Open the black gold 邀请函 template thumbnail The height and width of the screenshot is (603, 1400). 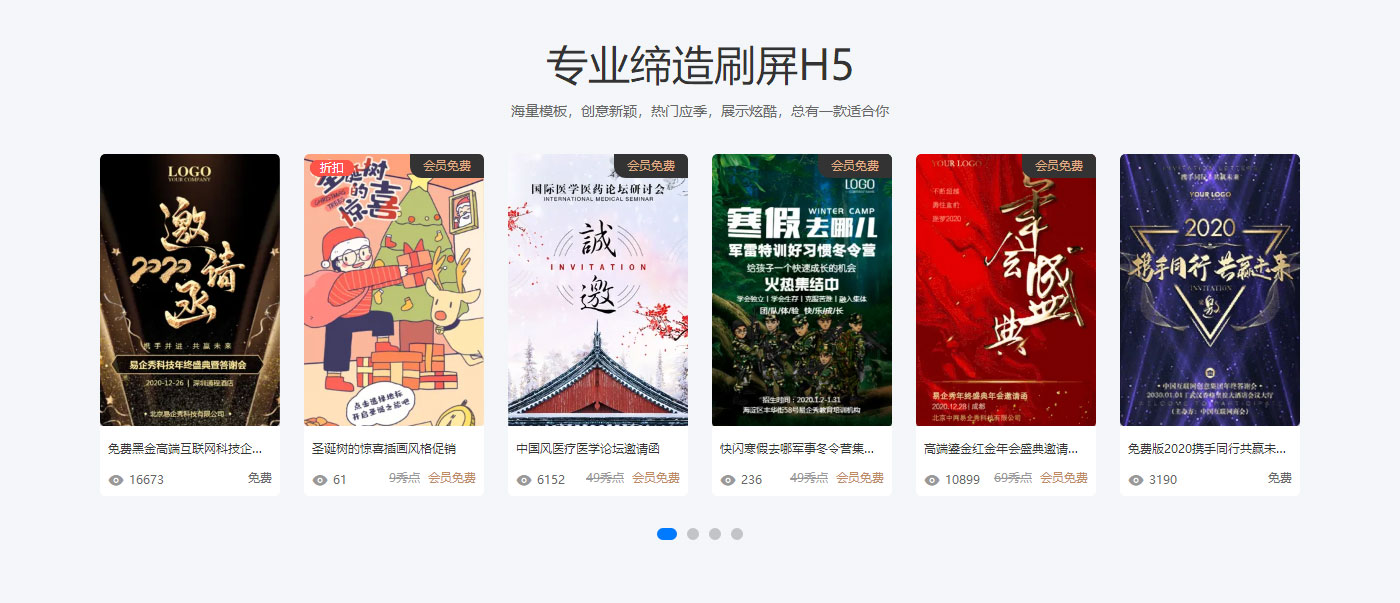(x=190, y=290)
